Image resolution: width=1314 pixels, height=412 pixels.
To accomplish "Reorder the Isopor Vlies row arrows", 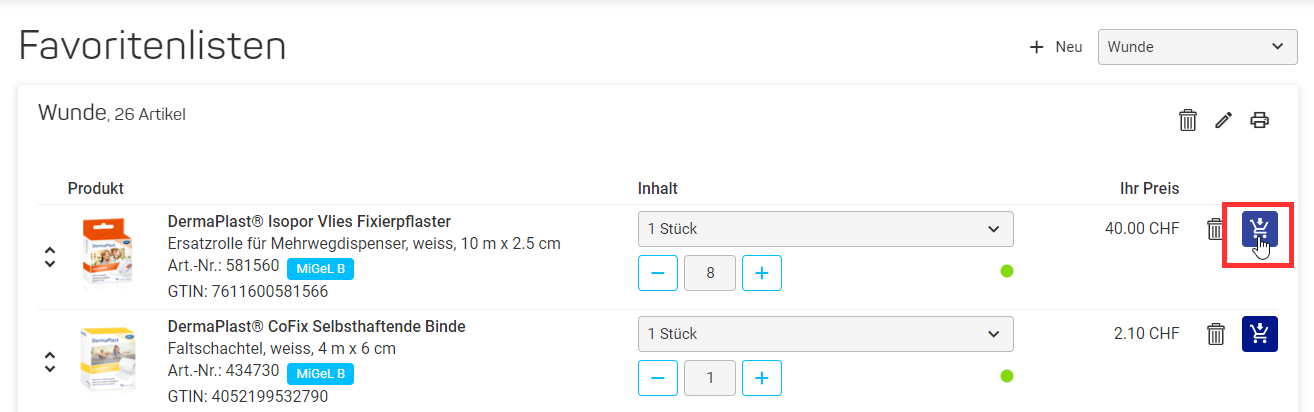I will click(50, 257).
